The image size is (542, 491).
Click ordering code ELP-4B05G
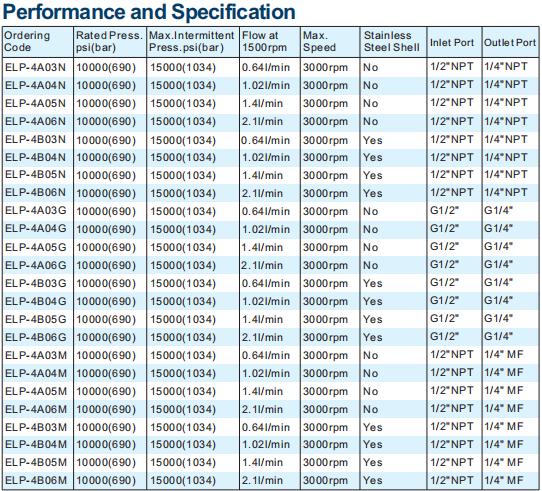tap(36, 319)
